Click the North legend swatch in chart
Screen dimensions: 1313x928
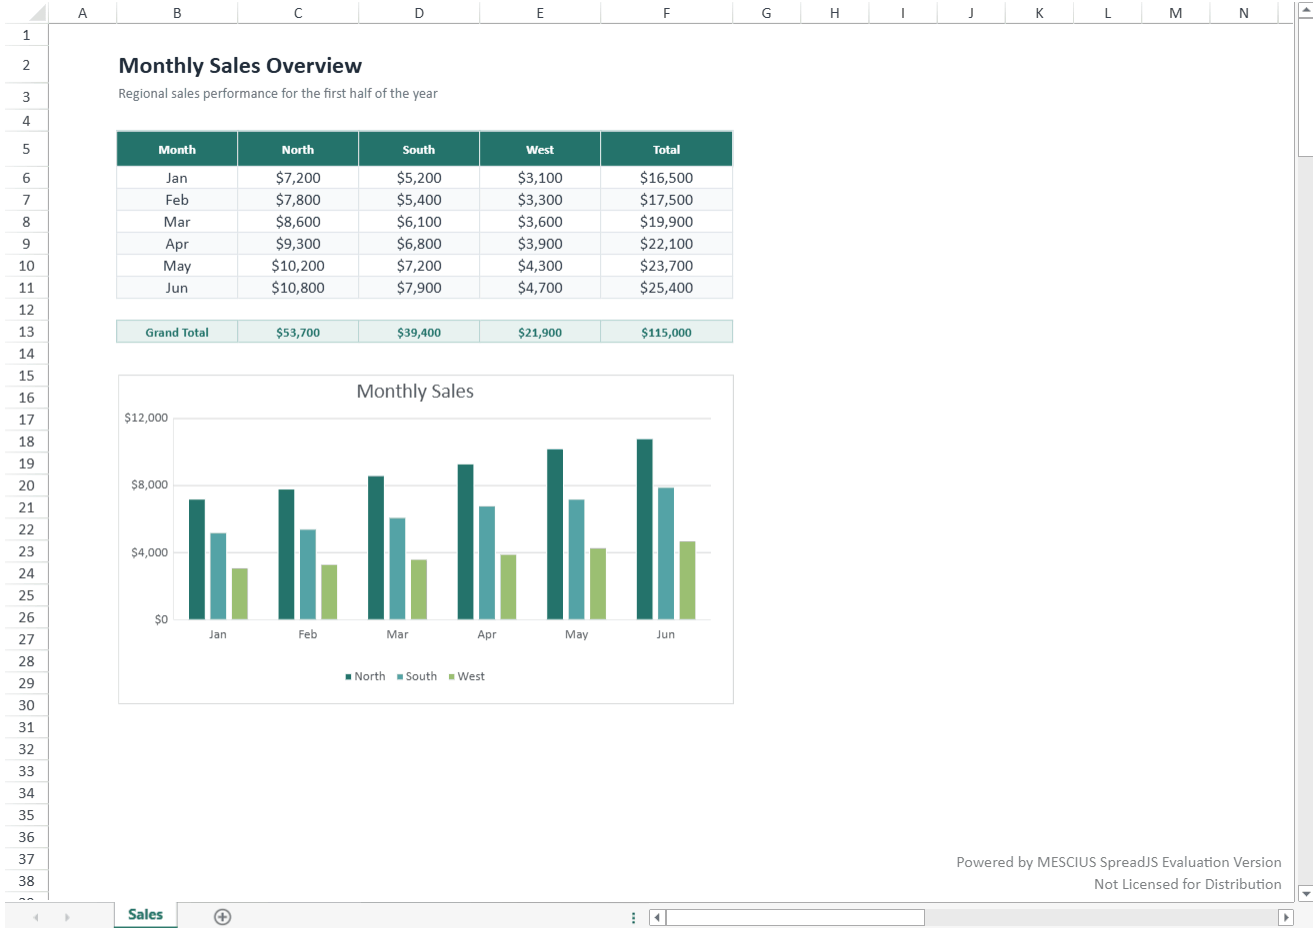[348, 677]
